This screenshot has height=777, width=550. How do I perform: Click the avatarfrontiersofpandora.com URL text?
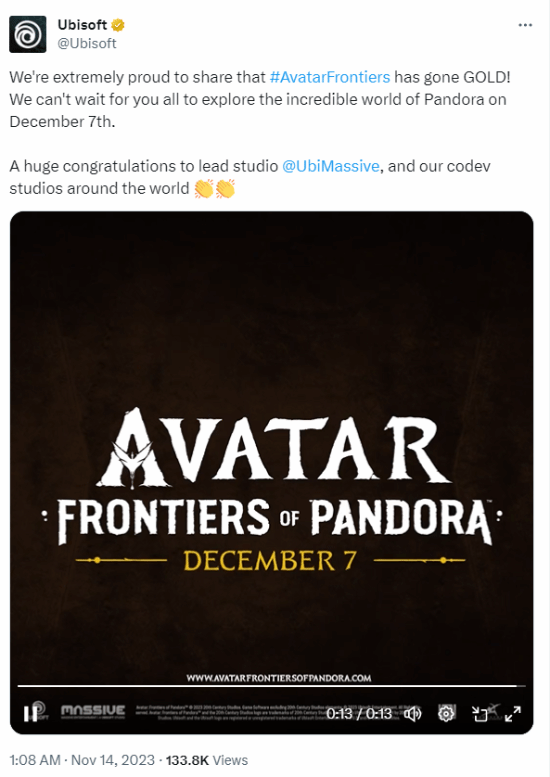(x=278, y=678)
